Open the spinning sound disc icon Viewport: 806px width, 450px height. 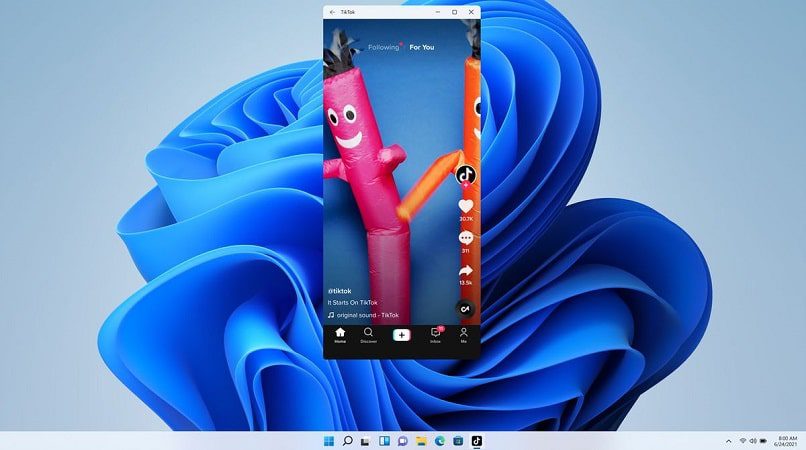pyautogui.click(x=465, y=309)
